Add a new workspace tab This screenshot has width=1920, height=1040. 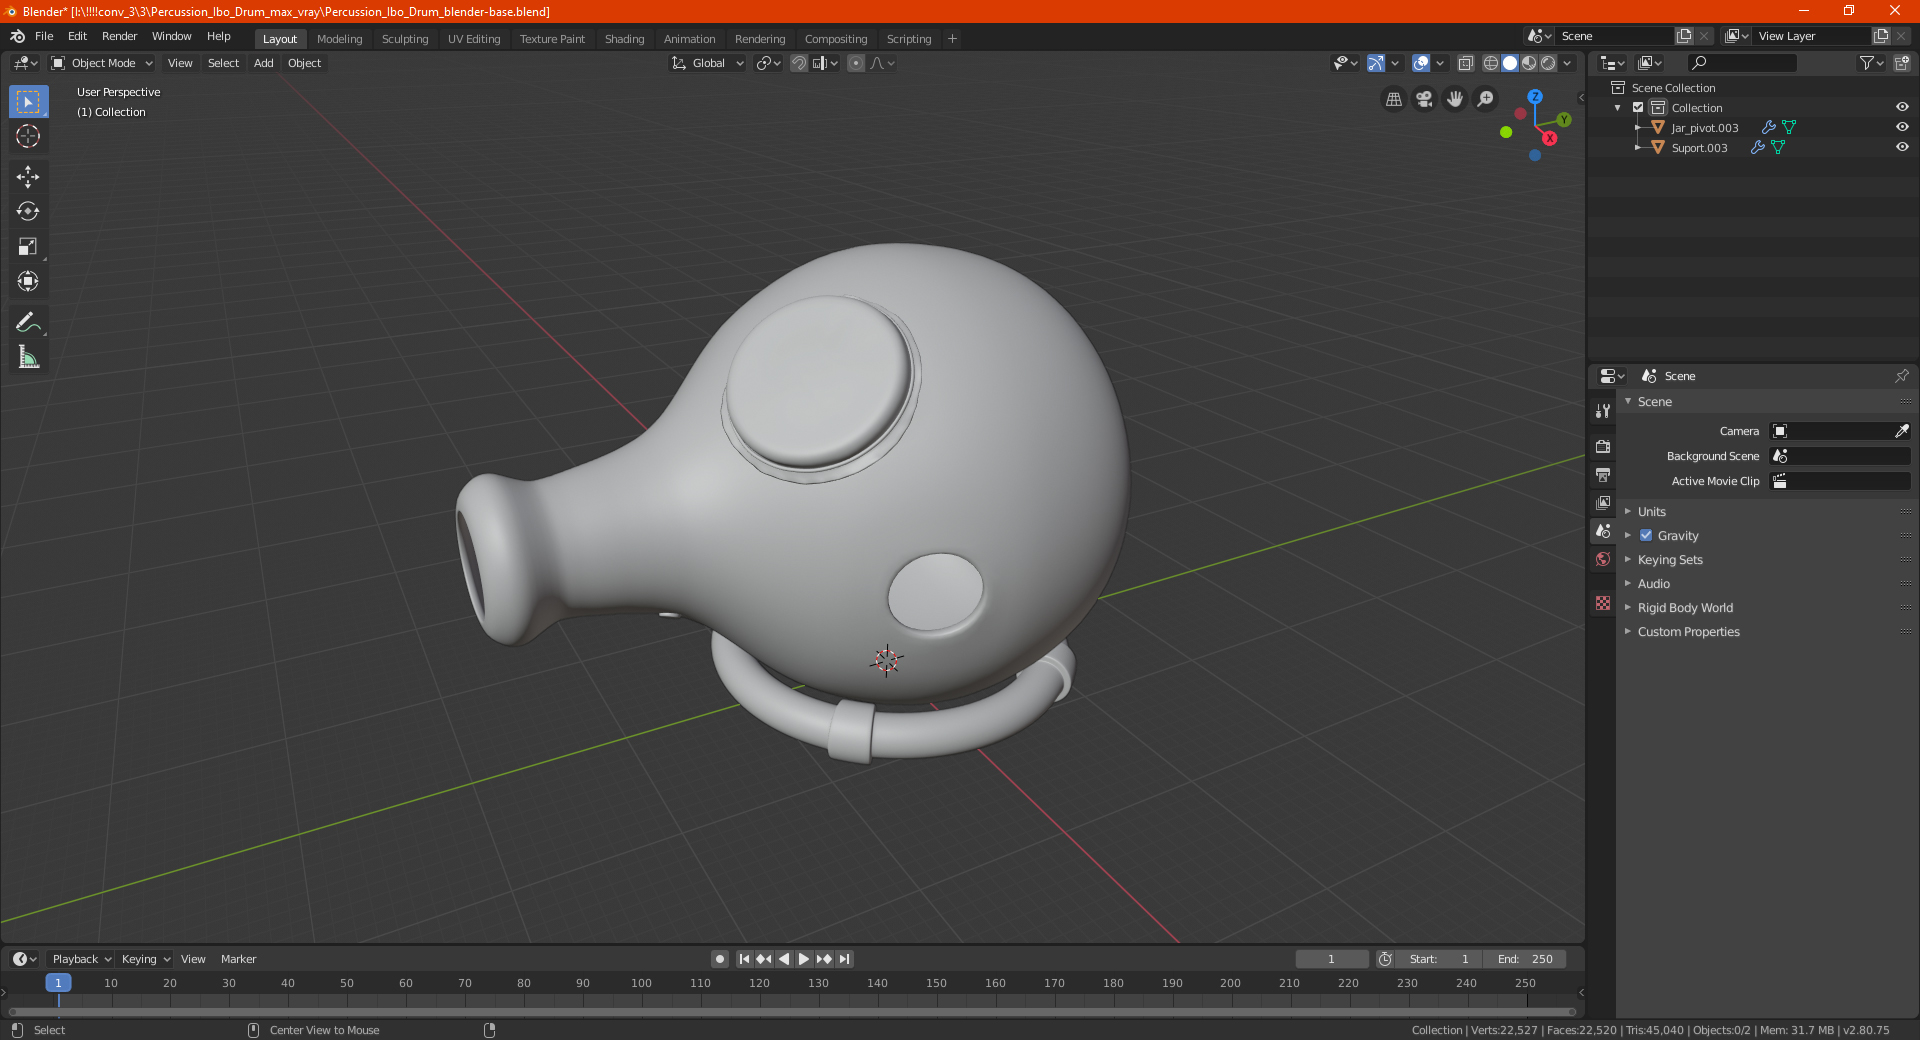[952, 39]
